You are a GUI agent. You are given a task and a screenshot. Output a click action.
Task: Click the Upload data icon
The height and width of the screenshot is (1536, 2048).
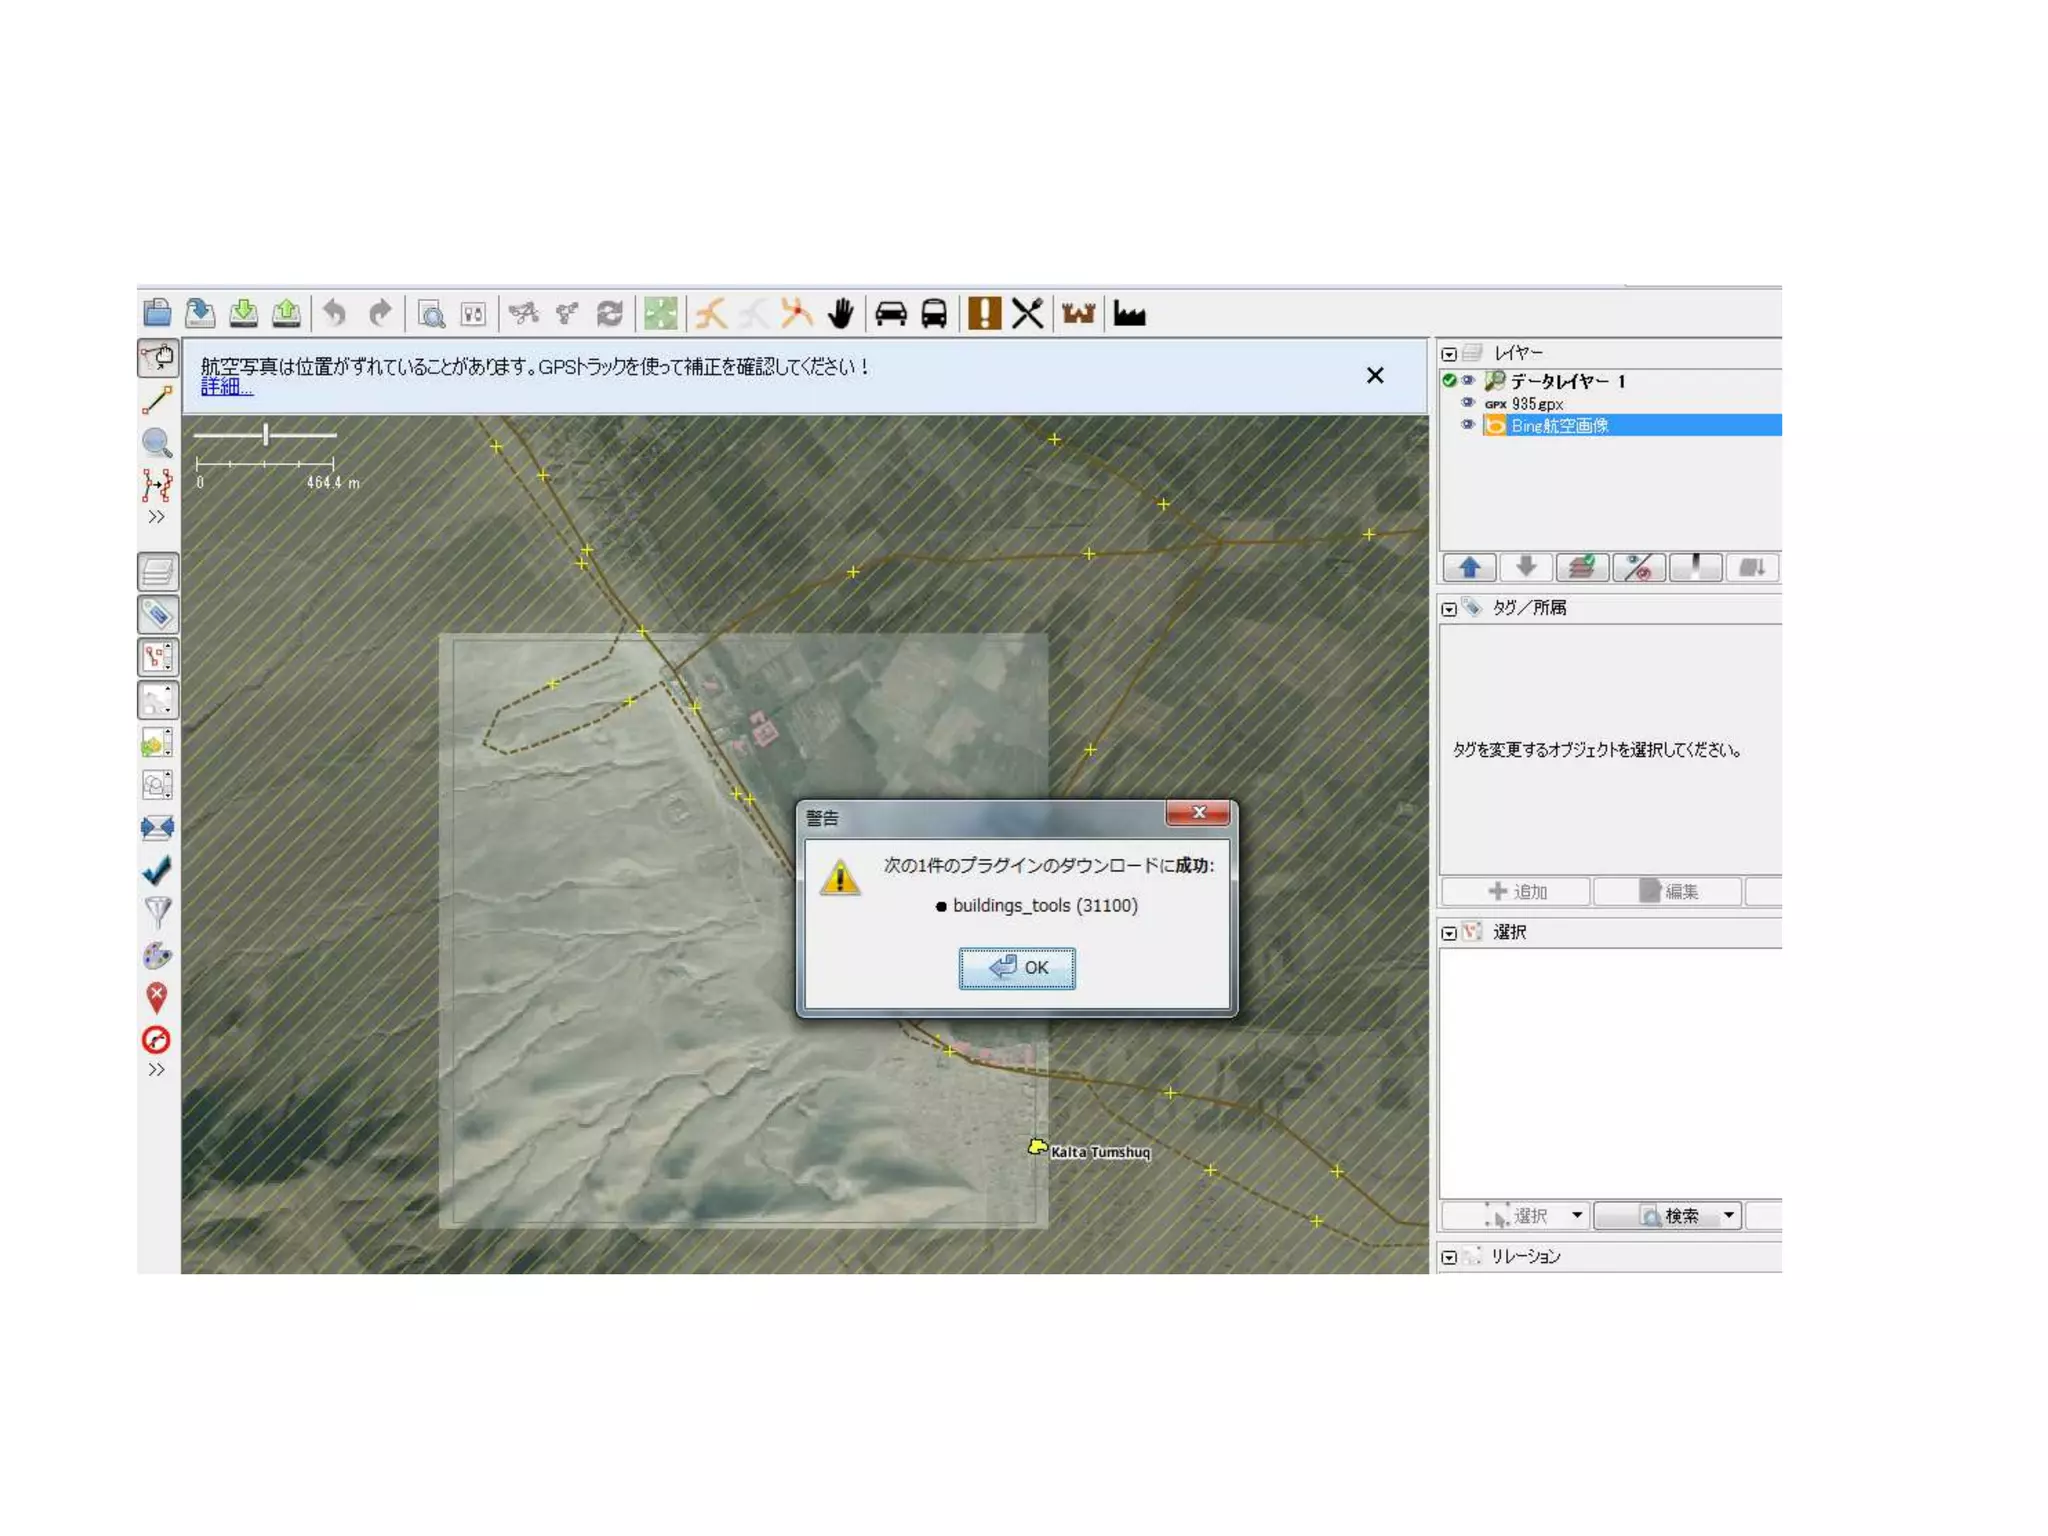tap(286, 314)
